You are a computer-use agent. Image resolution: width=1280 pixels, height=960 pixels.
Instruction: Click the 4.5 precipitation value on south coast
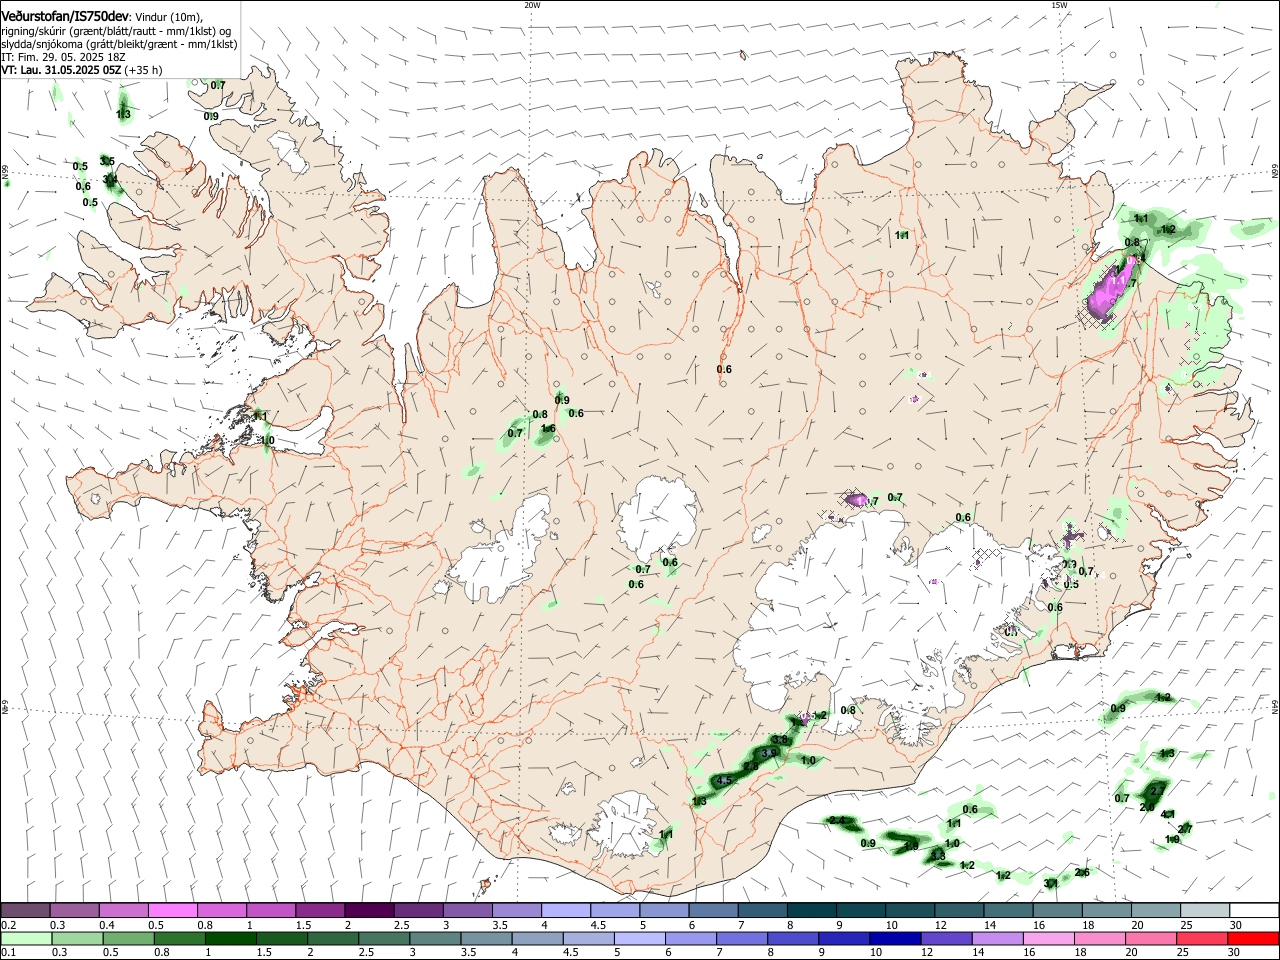pyautogui.click(x=725, y=780)
